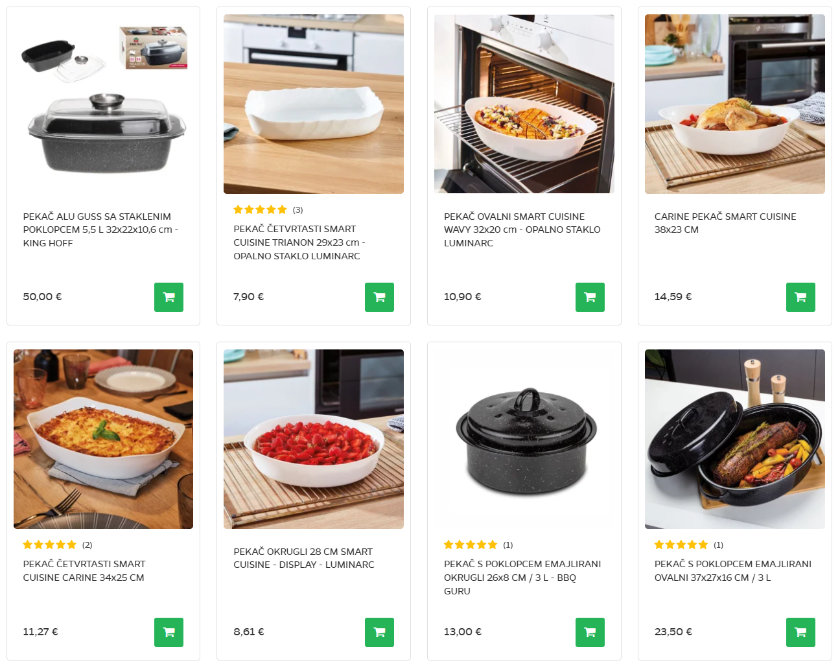The image size is (840, 667).
Task: Add the SMART CUISINE CARINE 34x25 to cart
Action: (169, 632)
